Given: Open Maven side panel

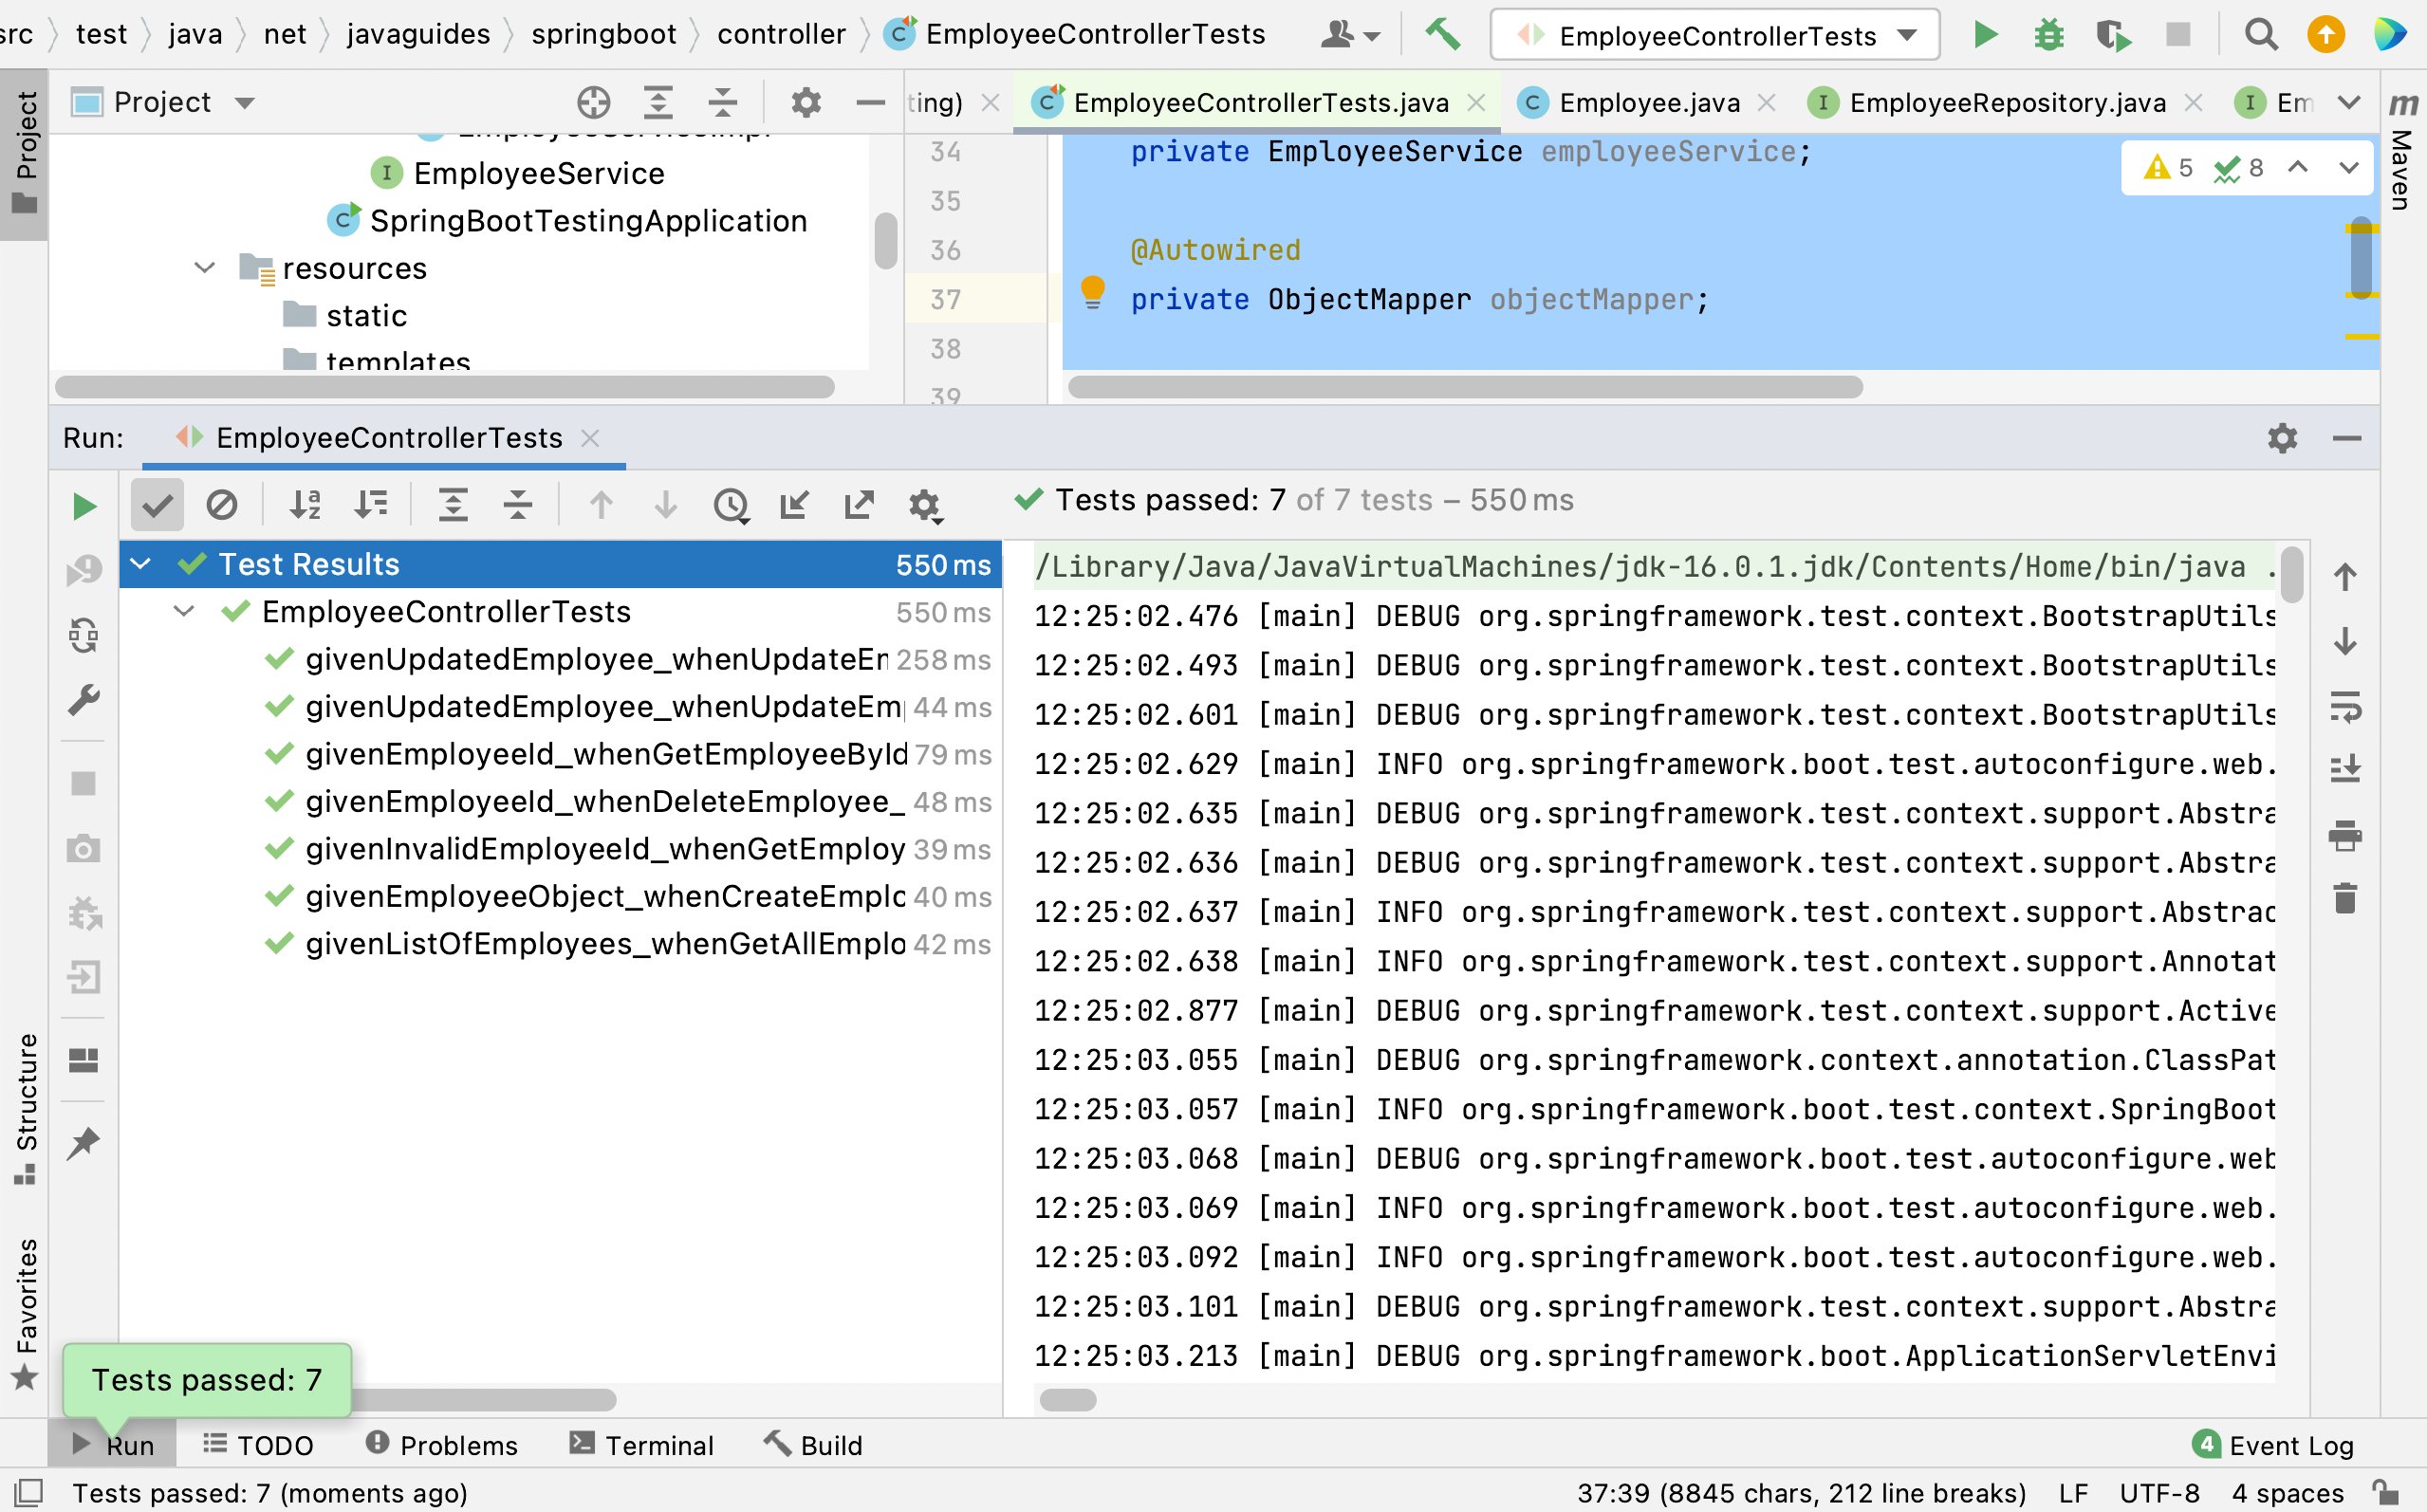Looking at the screenshot, I should [2403, 150].
